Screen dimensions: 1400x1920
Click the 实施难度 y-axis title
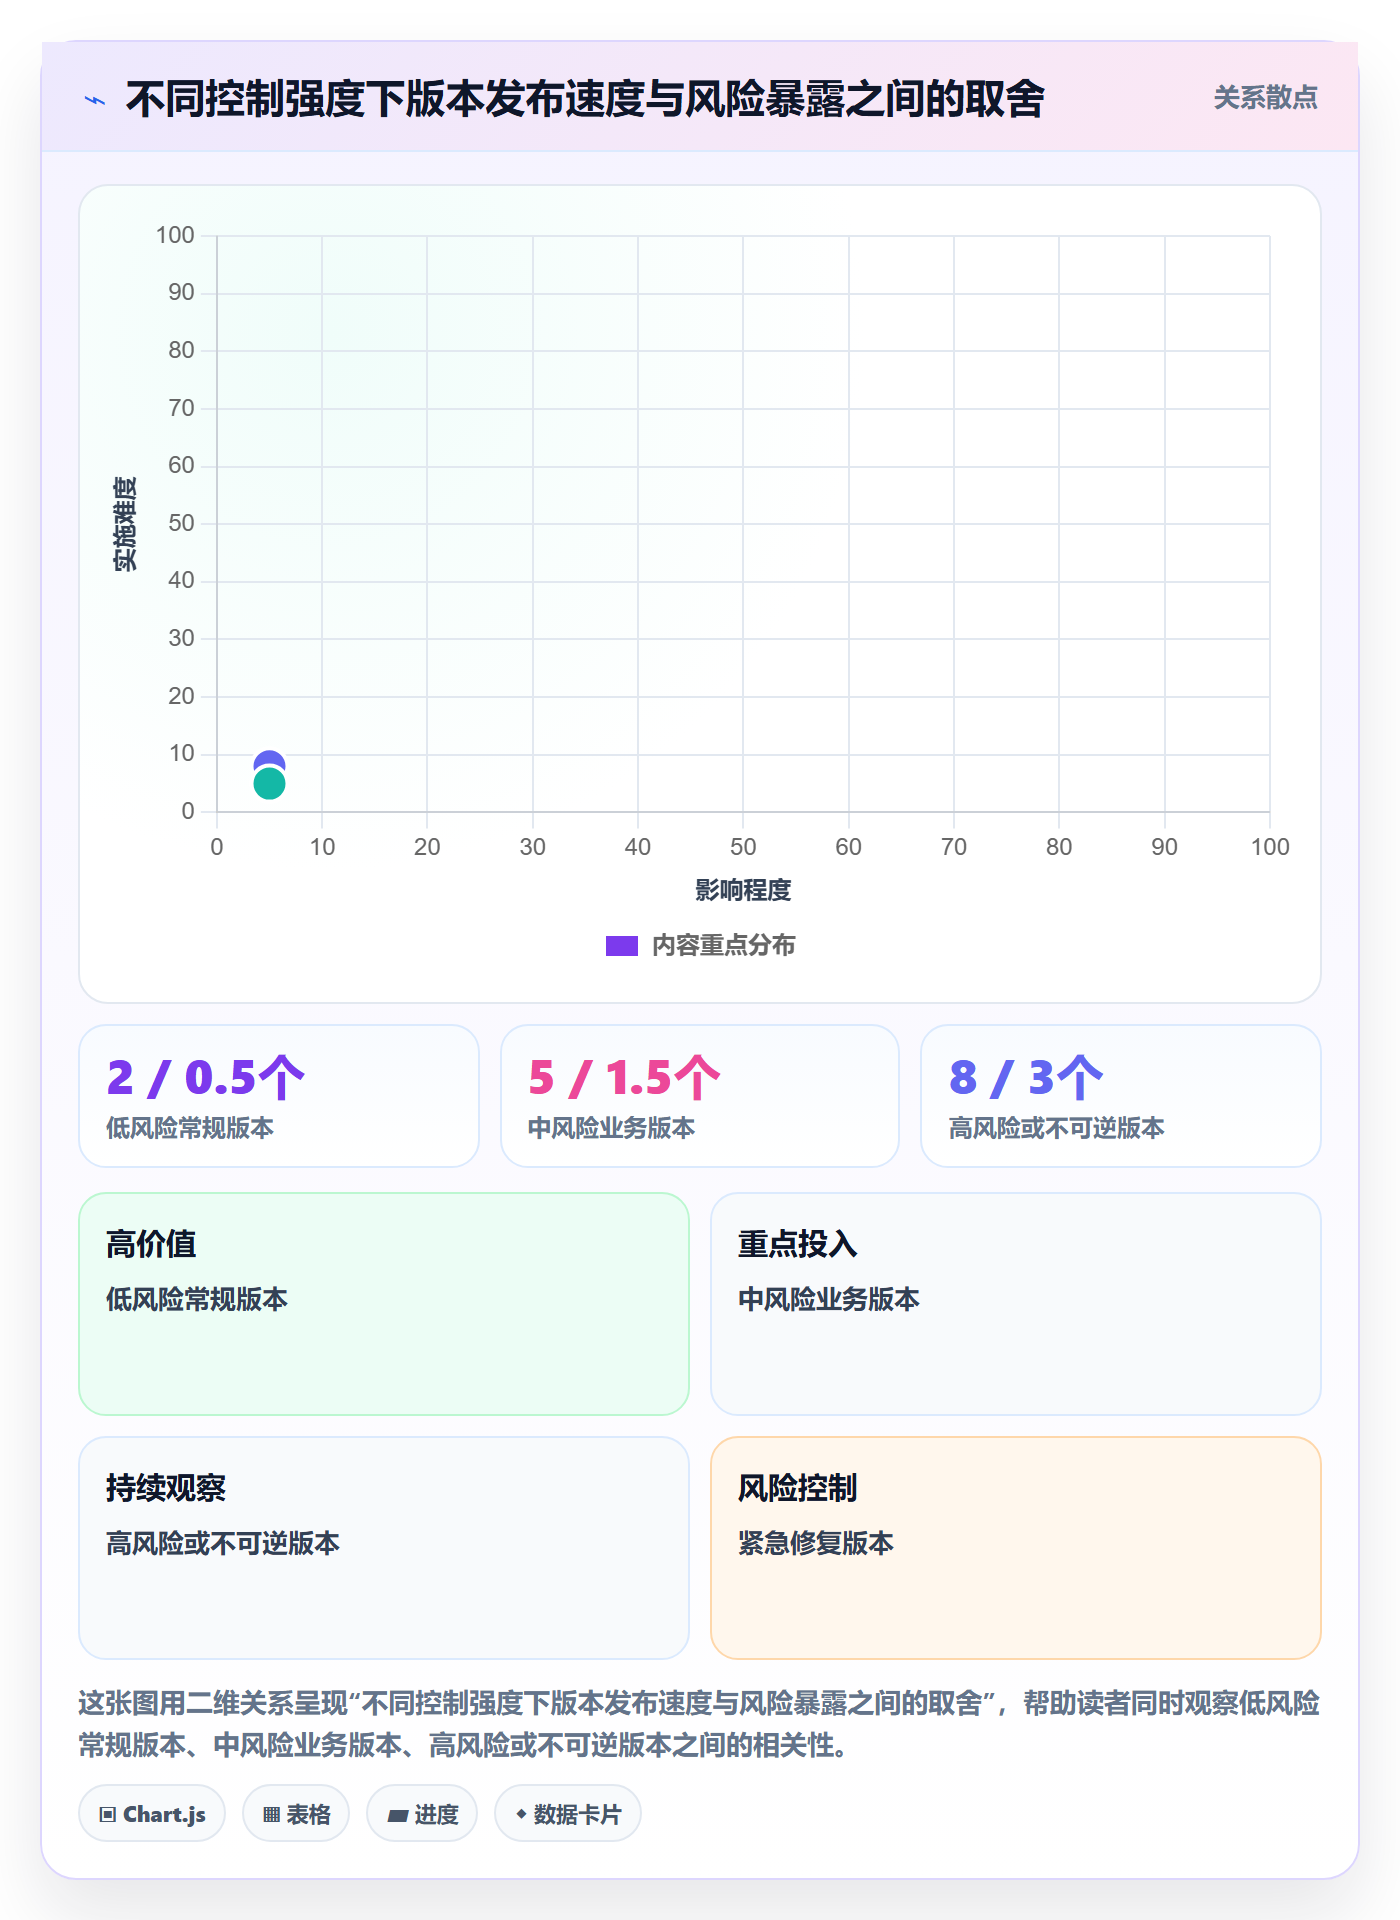coord(125,524)
